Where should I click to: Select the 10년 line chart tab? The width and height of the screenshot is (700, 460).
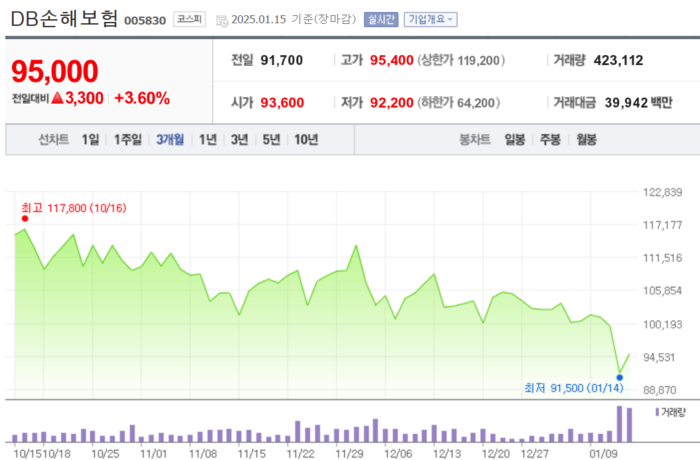(306, 140)
